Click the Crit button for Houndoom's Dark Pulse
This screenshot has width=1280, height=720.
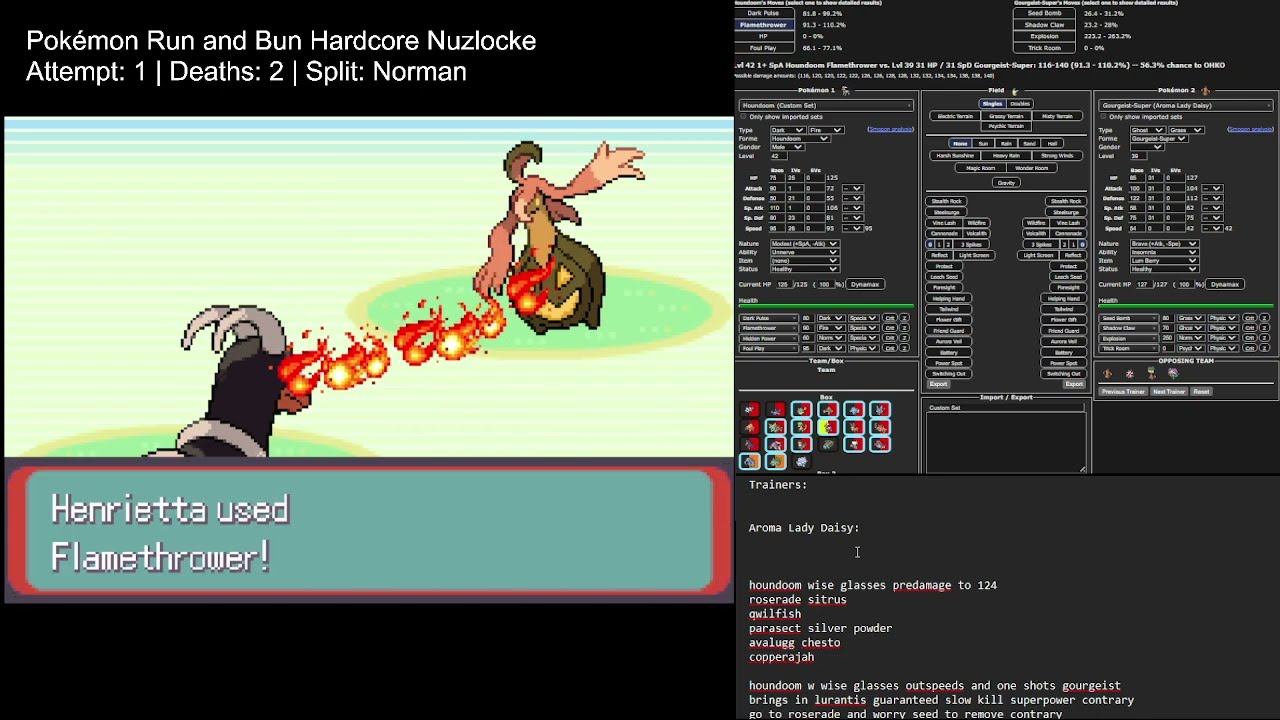click(x=889, y=318)
